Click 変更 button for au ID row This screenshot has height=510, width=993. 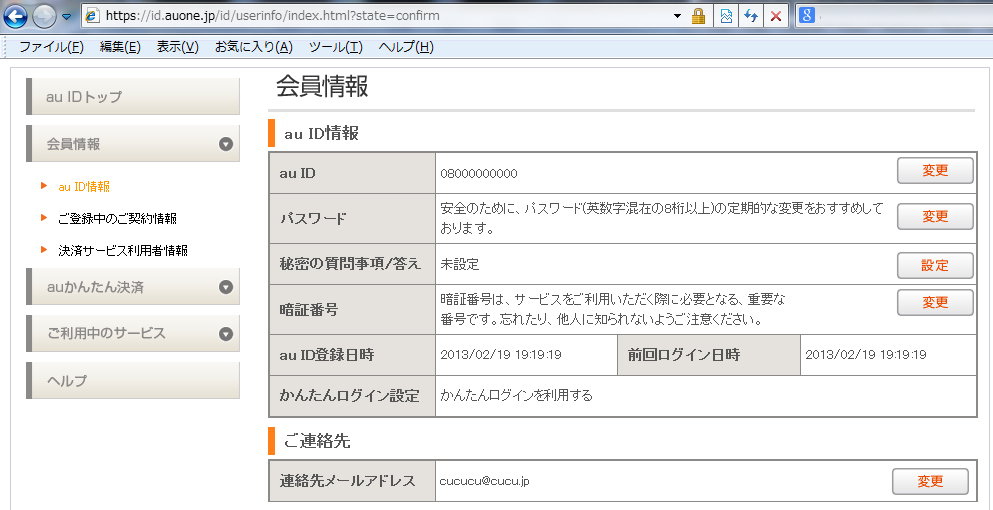935,170
